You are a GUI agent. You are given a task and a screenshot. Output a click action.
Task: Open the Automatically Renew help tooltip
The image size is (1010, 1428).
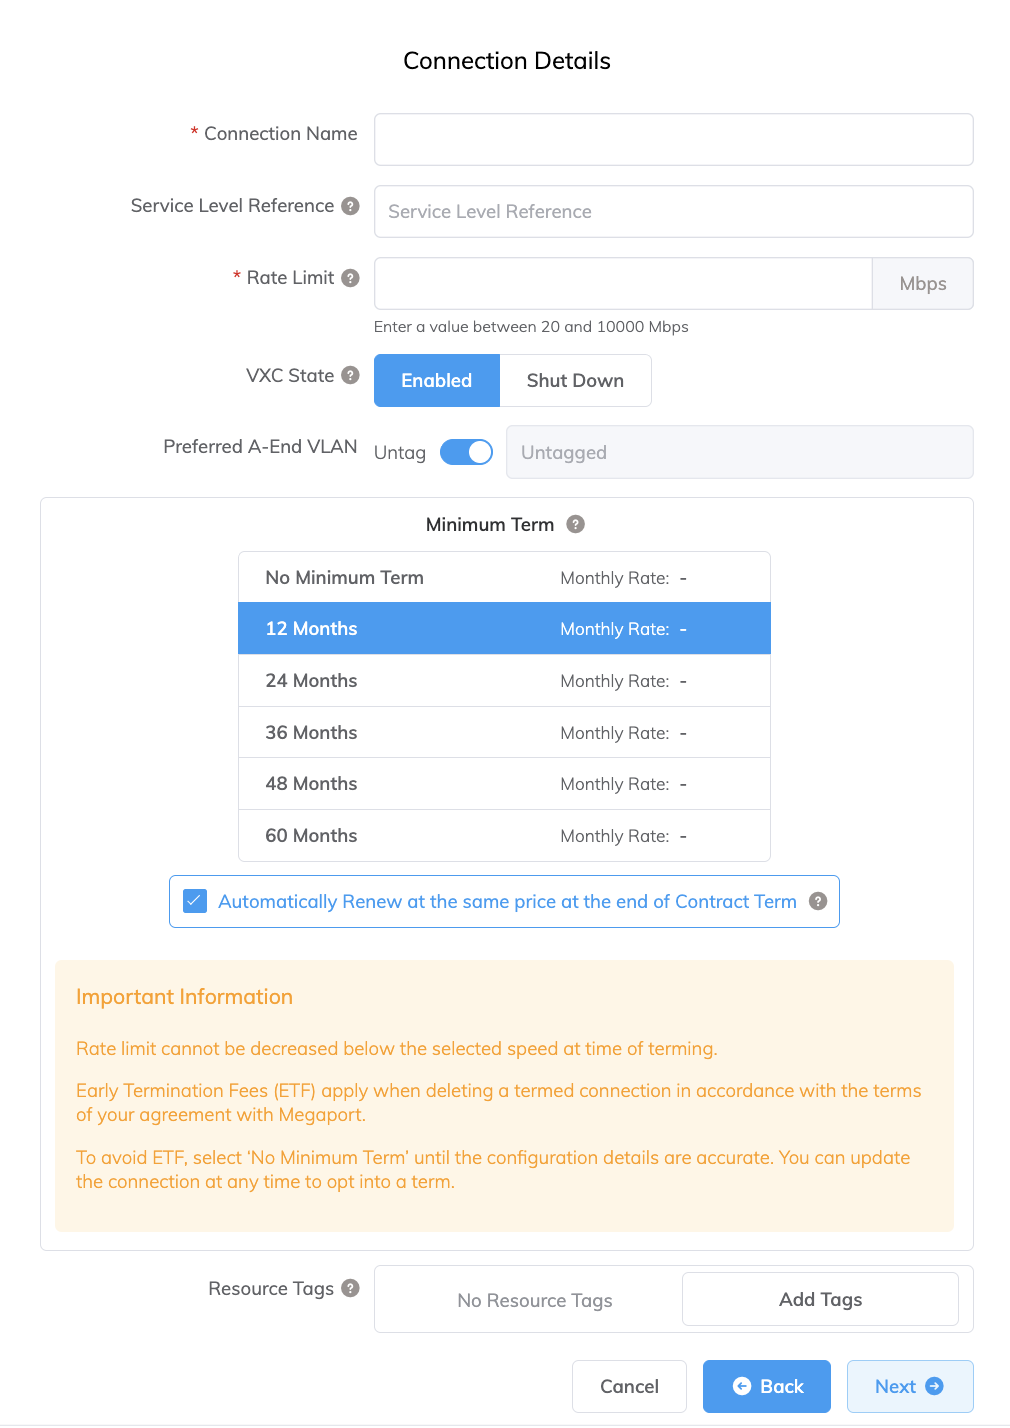click(x=817, y=901)
